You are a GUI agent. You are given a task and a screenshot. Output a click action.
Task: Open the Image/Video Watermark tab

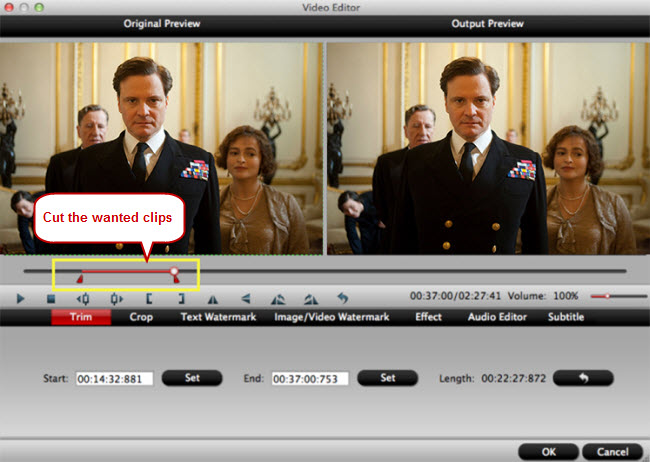click(331, 317)
